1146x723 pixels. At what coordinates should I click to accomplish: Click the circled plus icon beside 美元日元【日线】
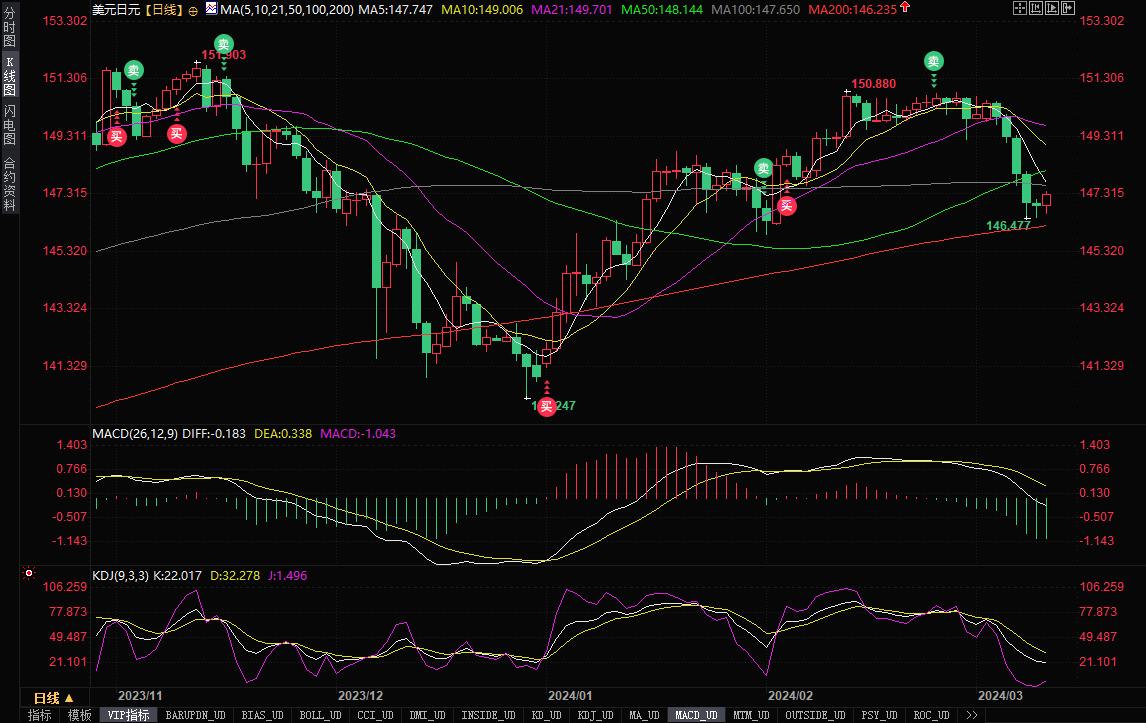coord(193,11)
